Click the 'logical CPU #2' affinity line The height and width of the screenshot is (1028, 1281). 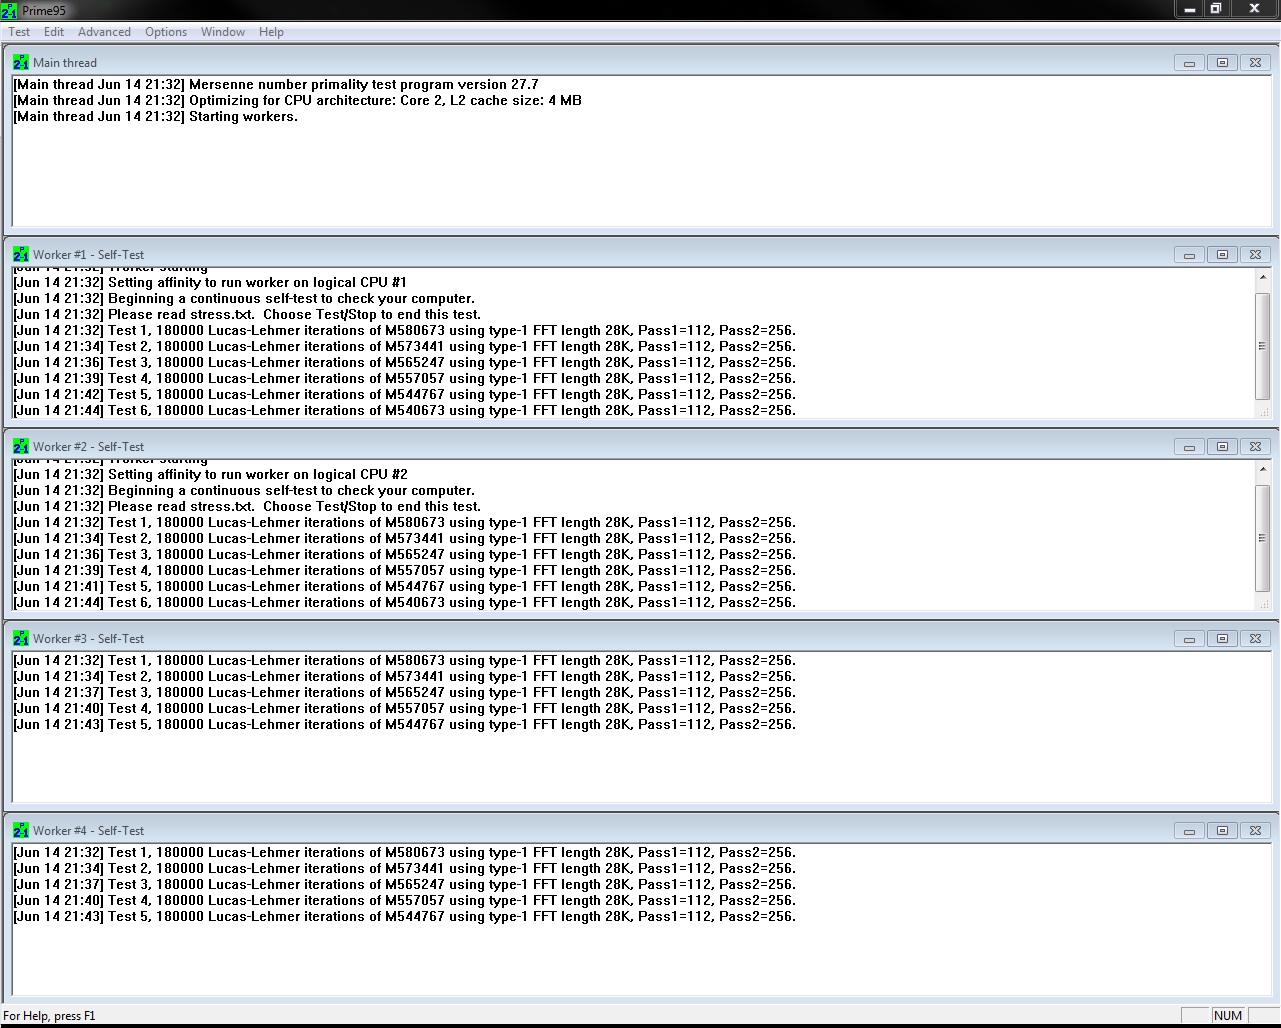coord(210,474)
